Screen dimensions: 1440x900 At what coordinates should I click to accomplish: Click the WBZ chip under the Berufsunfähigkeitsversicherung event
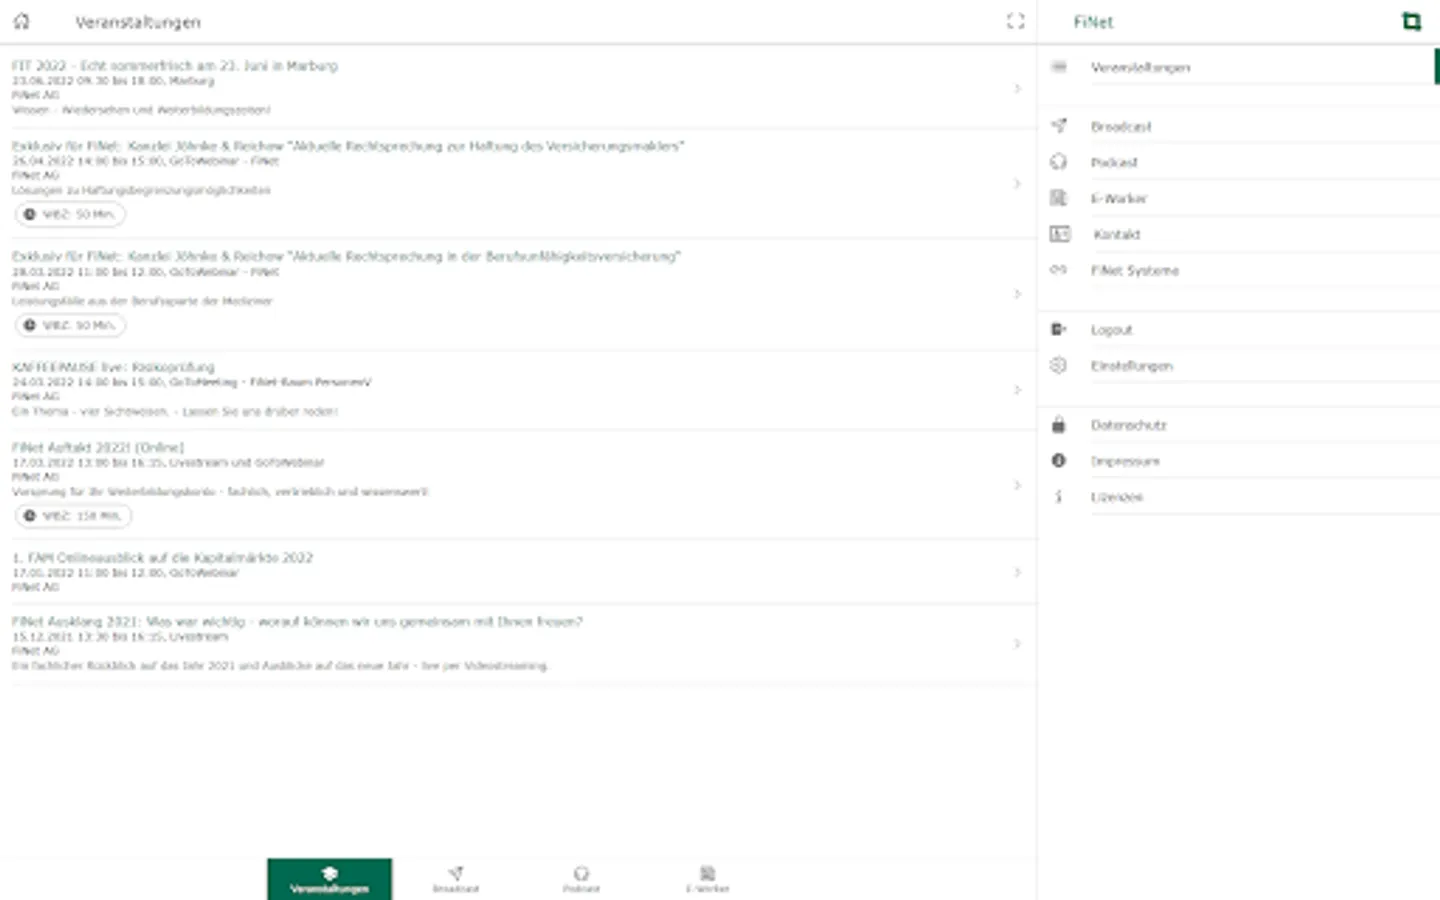click(70, 325)
